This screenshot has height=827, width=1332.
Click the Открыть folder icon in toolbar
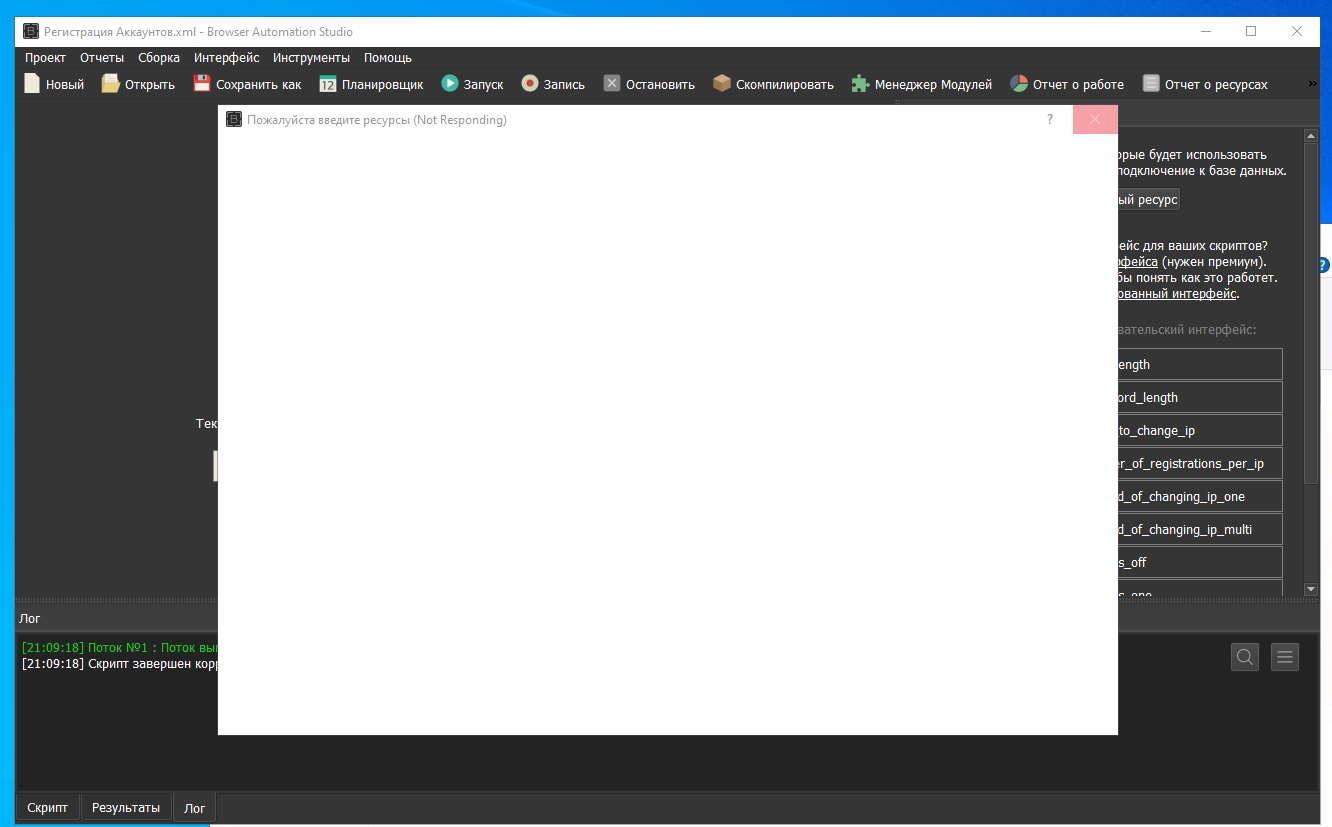click(110, 84)
